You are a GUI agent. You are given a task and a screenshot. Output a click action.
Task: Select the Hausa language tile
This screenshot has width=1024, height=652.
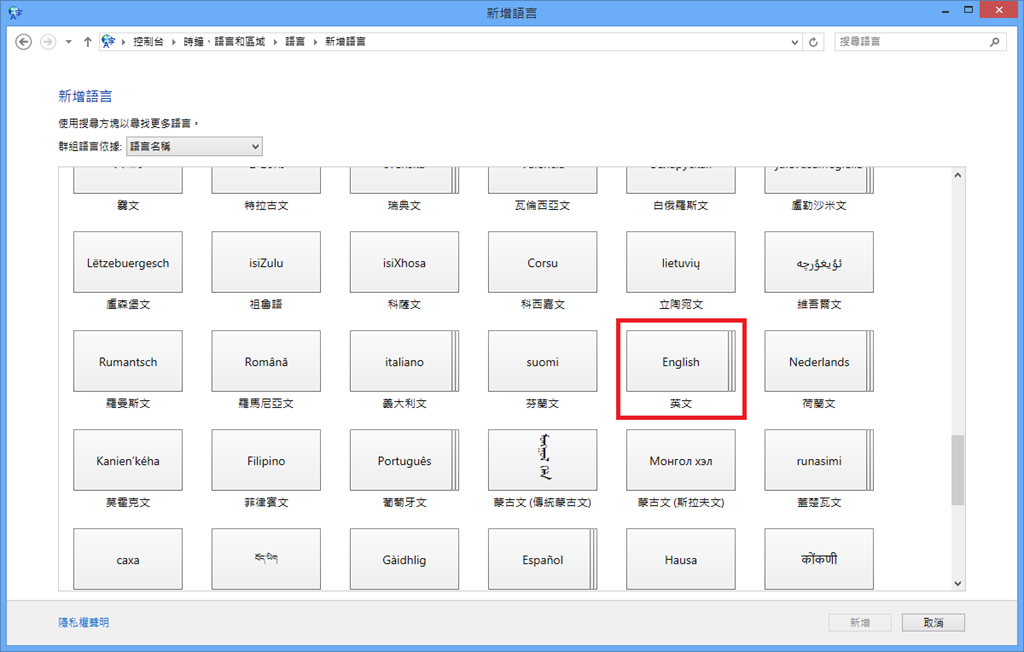680,559
